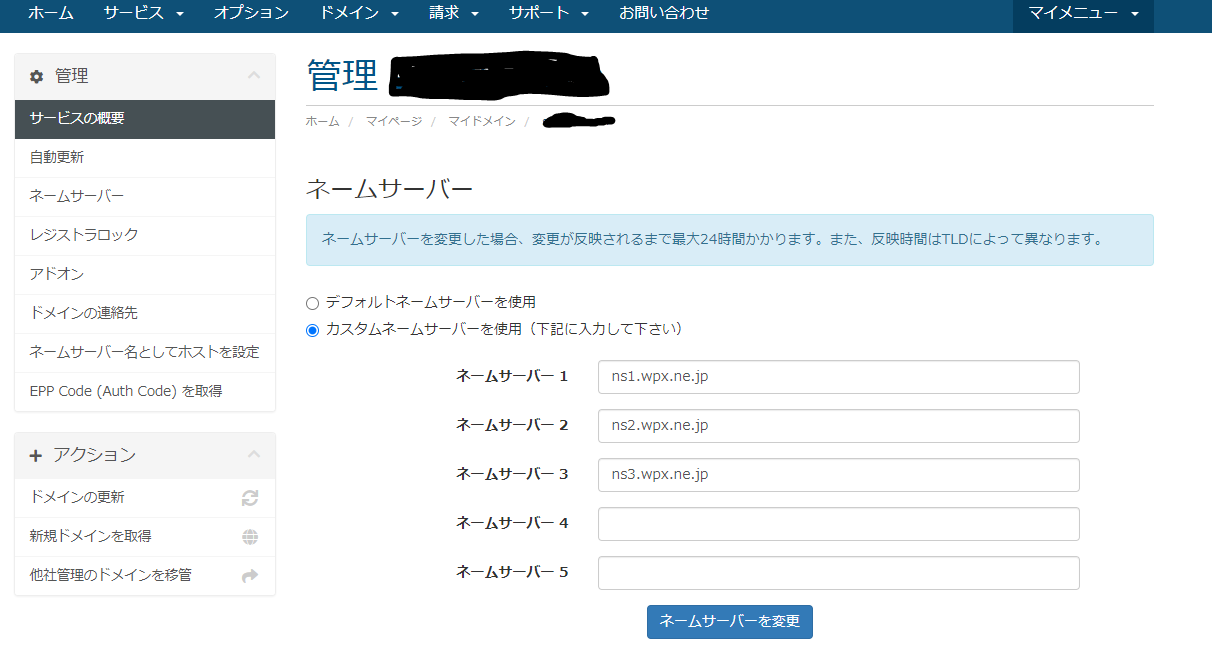This screenshot has width=1212, height=668.
Task: Click share arrow icon in 他社管理のドメインを移管 row
Action: tap(250, 576)
